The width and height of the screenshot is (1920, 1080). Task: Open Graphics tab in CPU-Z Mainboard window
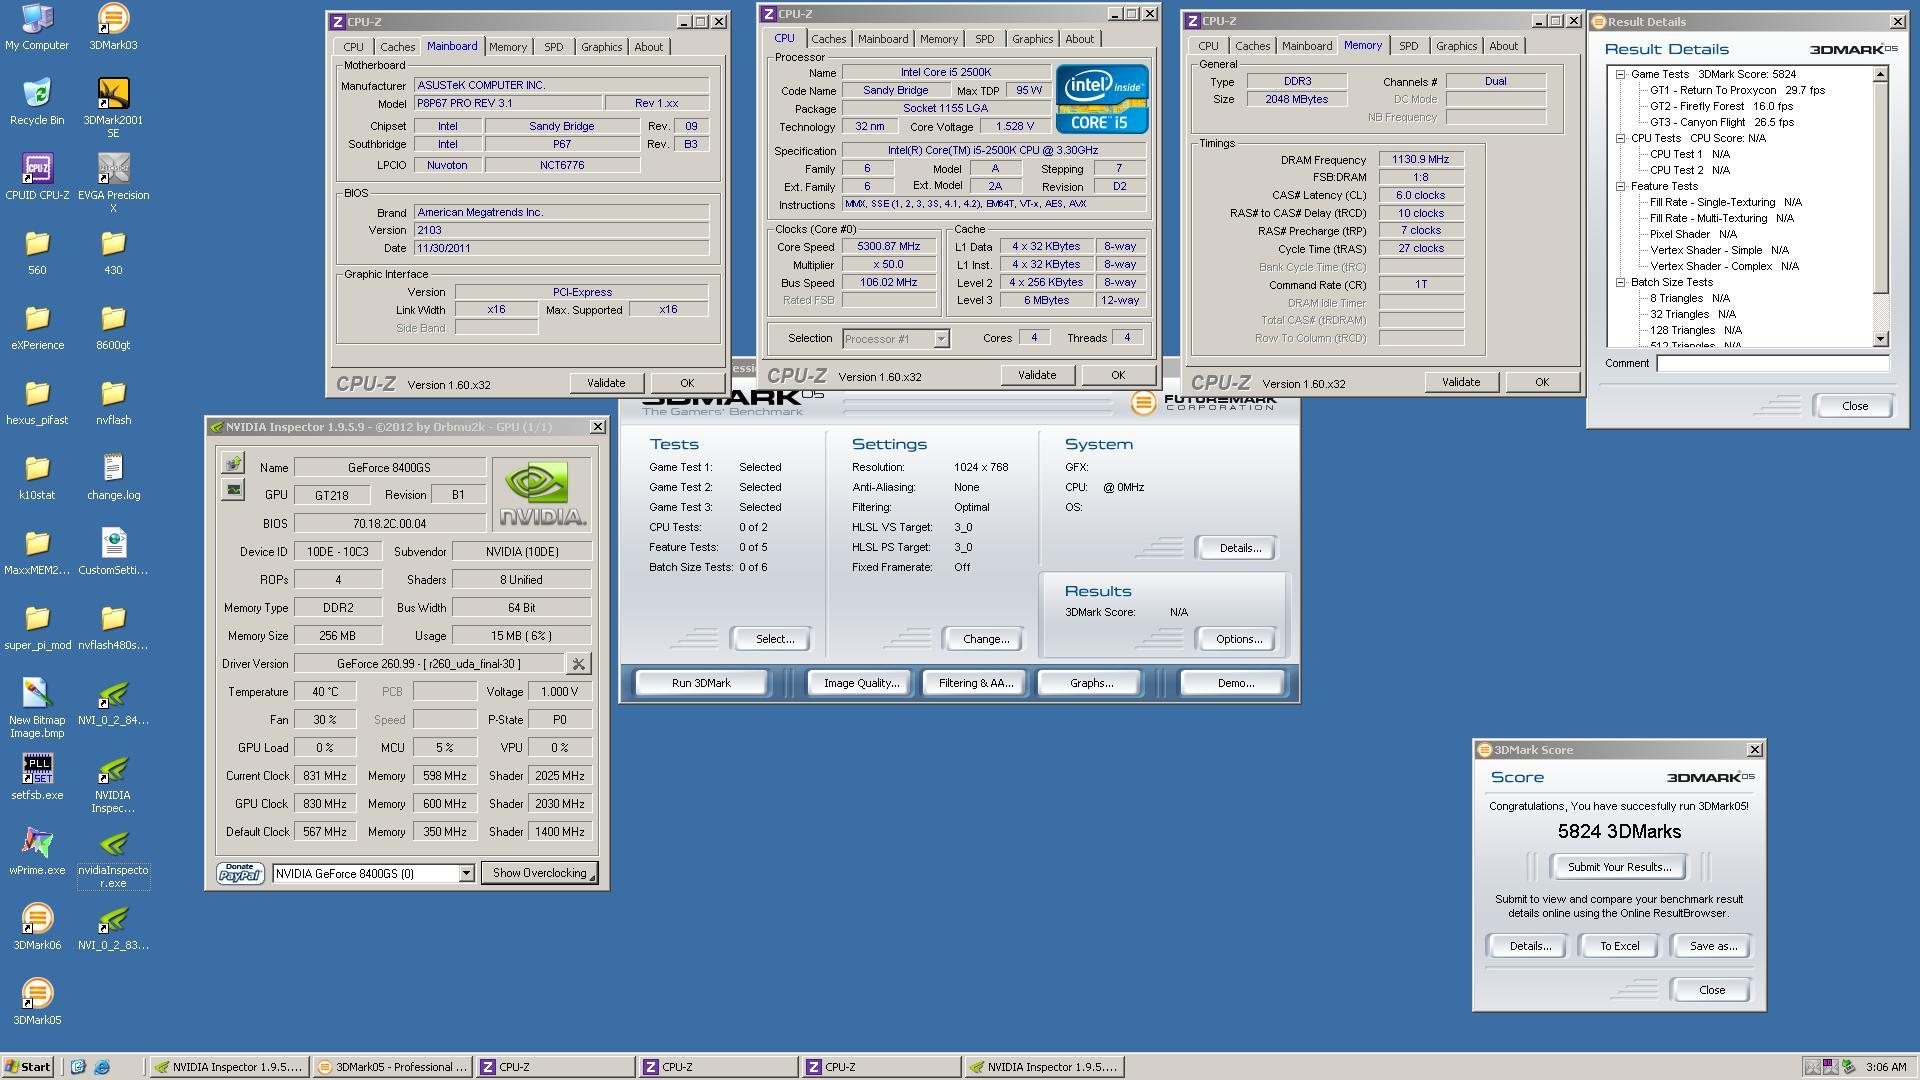[x=601, y=47]
